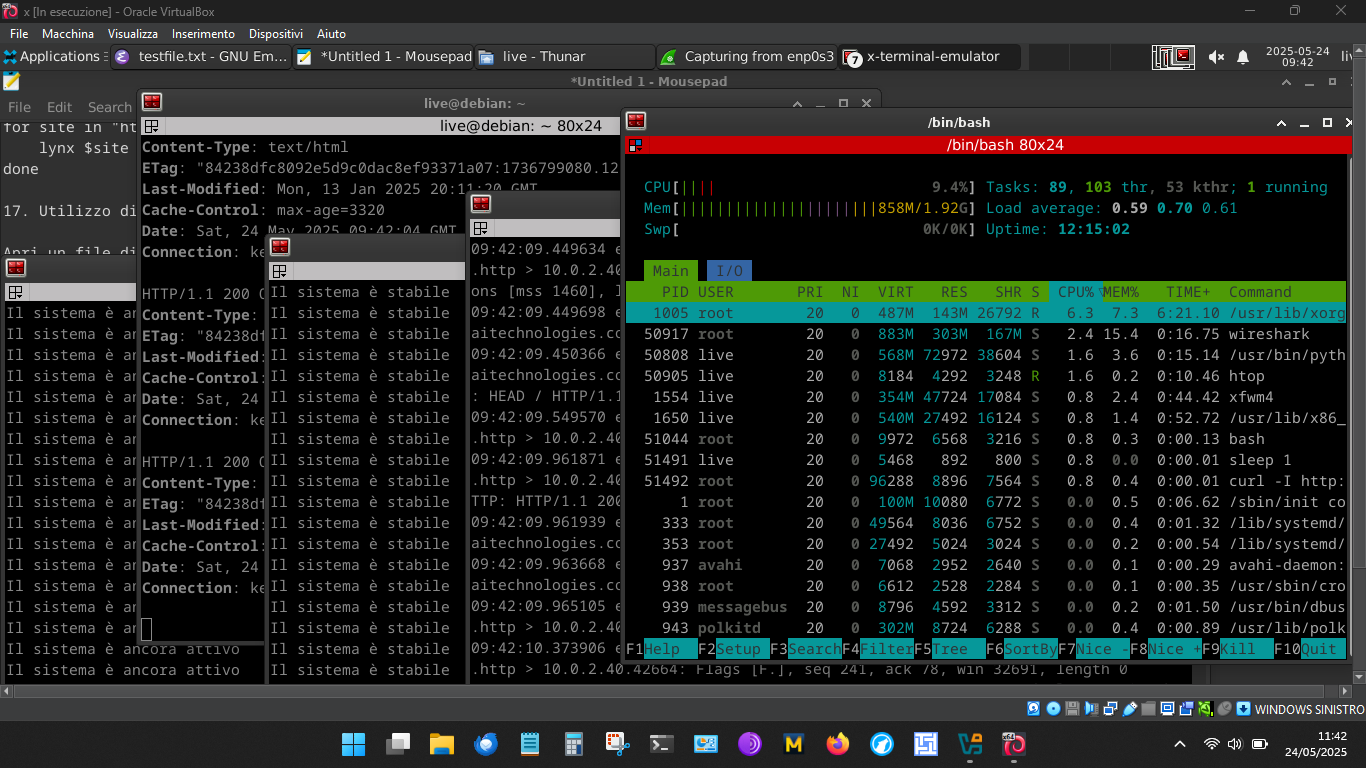Switch to the live - Thunar panel button

(565, 57)
